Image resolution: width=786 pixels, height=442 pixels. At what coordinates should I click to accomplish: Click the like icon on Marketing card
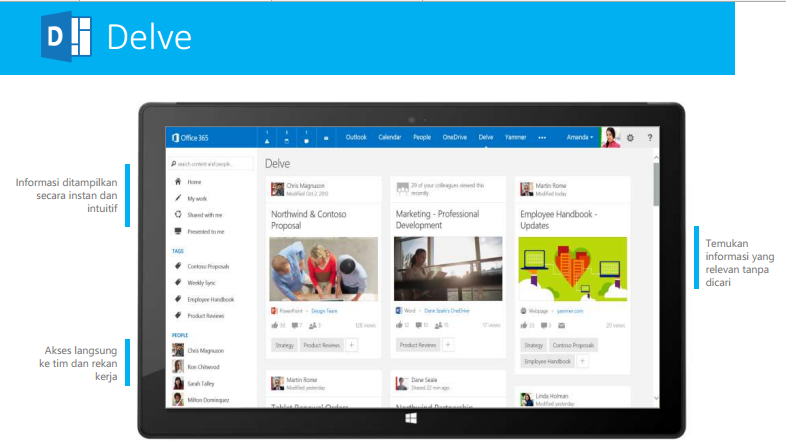point(399,325)
